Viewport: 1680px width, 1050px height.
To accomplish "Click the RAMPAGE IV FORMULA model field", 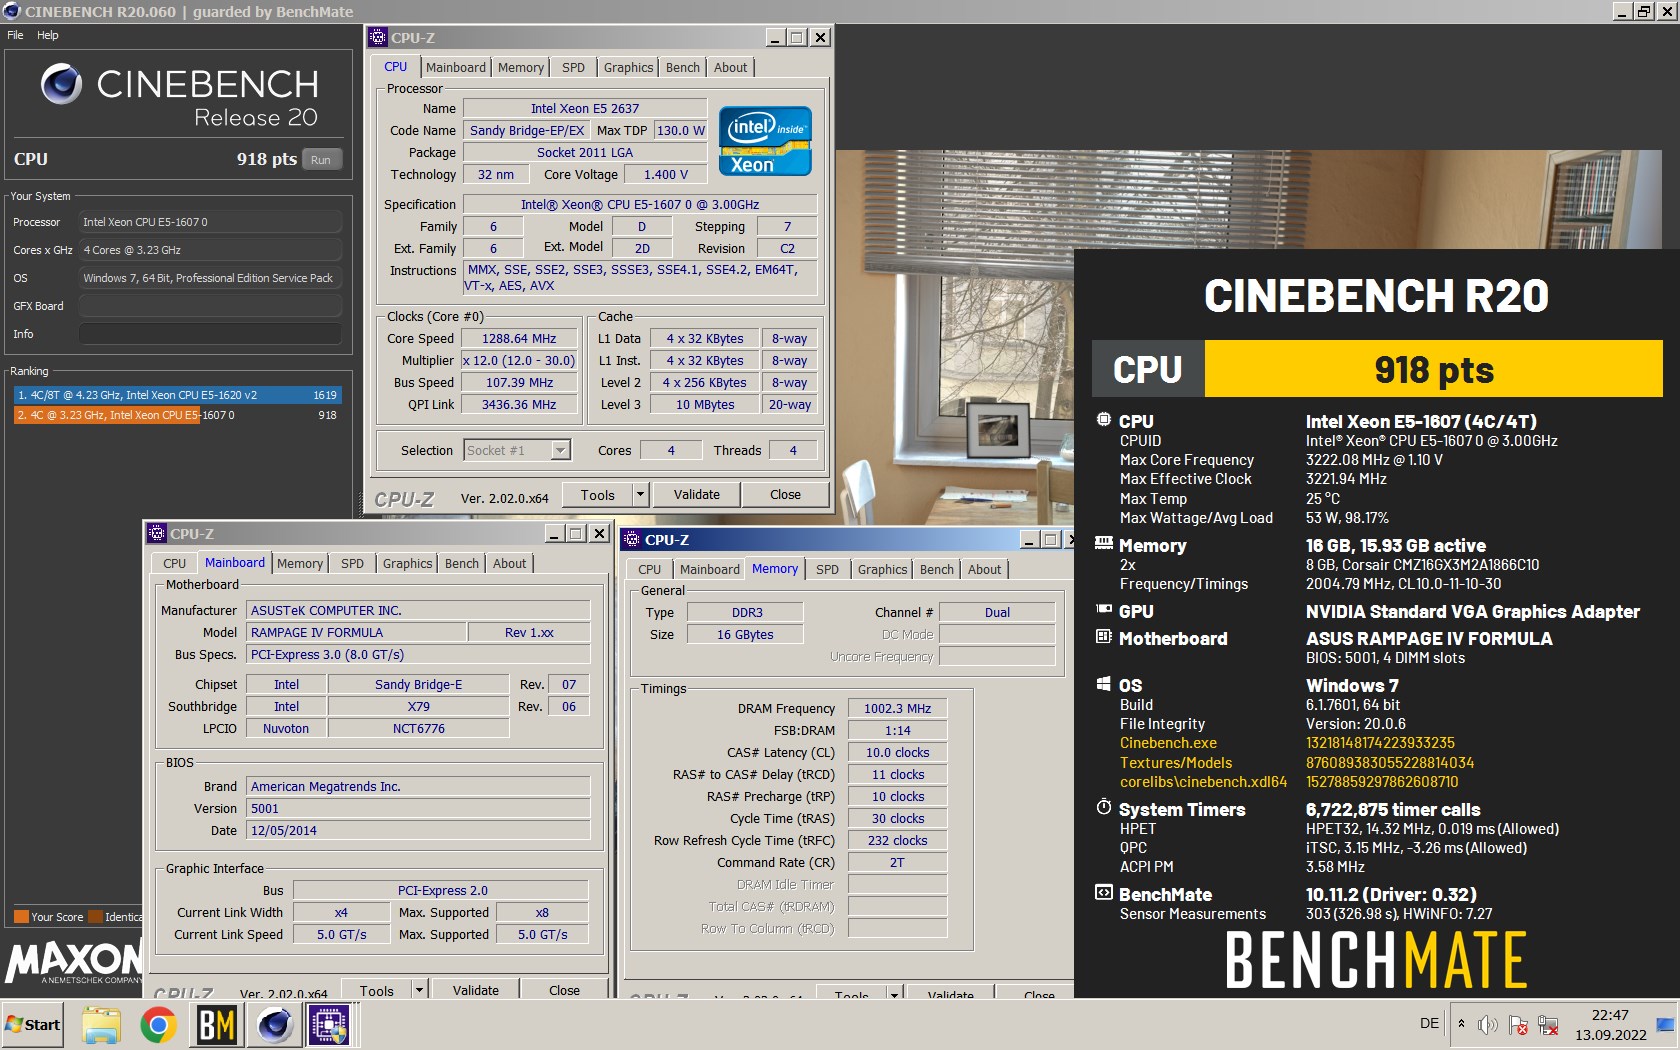I will click(357, 632).
